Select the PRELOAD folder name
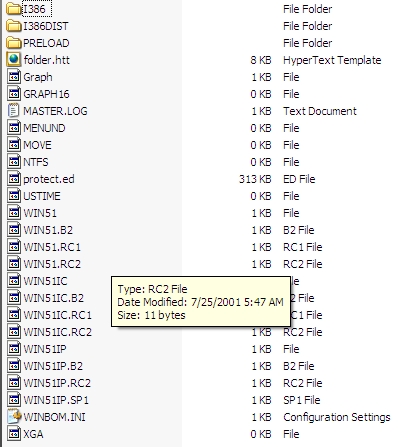 point(46,43)
